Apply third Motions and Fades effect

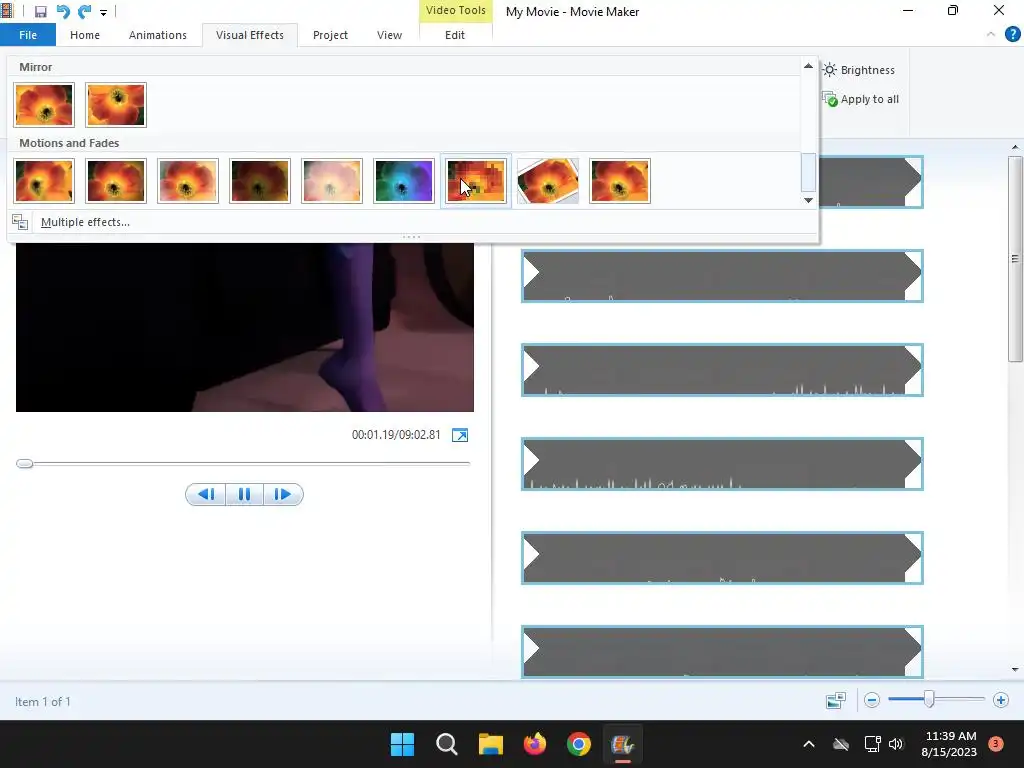point(188,181)
